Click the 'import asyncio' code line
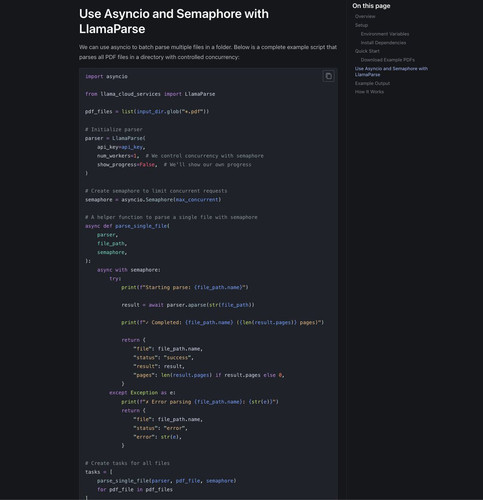 pyautogui.click(x=106, y=76)
